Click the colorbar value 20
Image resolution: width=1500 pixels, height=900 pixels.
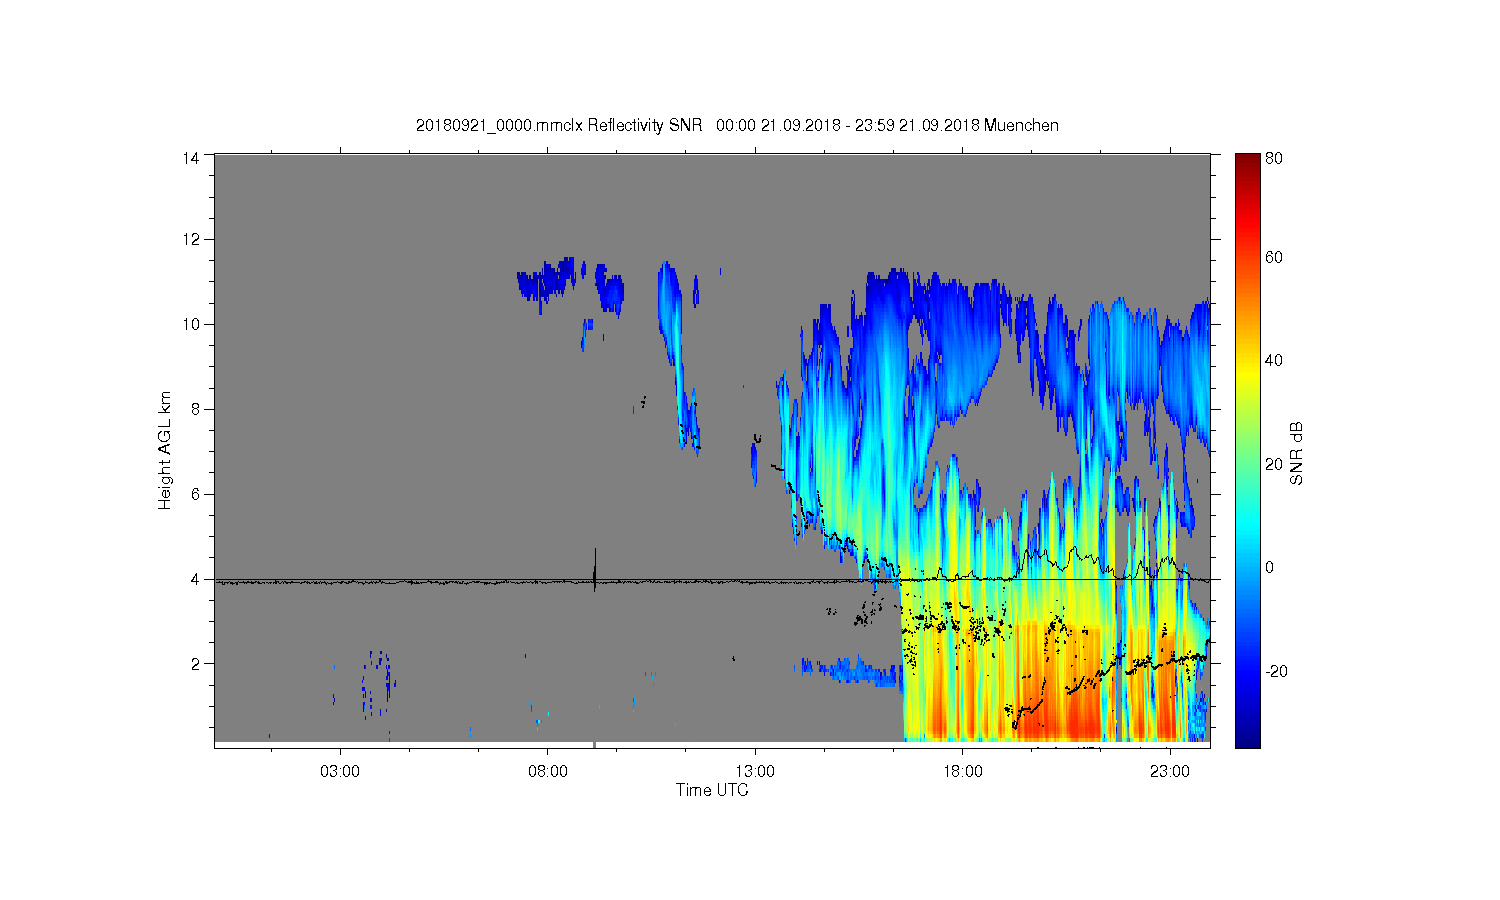tap(1274, 464)
